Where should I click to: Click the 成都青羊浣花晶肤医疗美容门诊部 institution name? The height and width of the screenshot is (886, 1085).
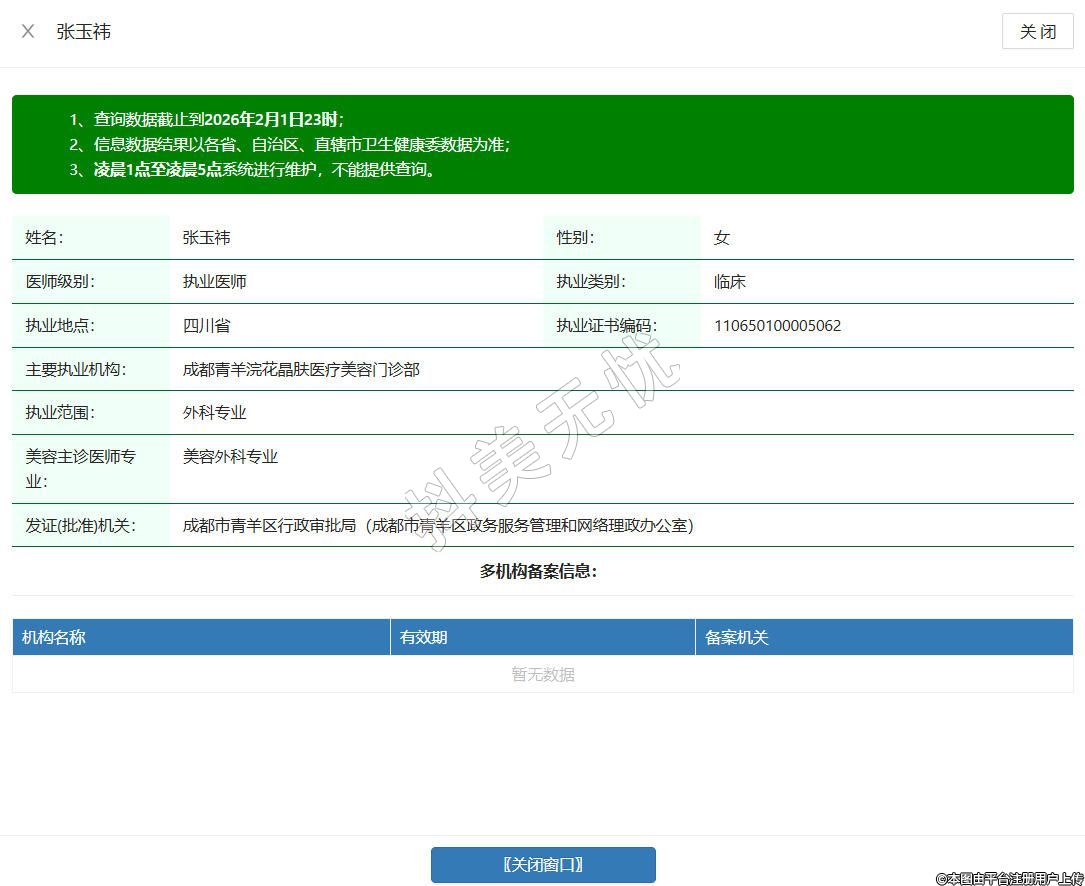click(301, 369)
